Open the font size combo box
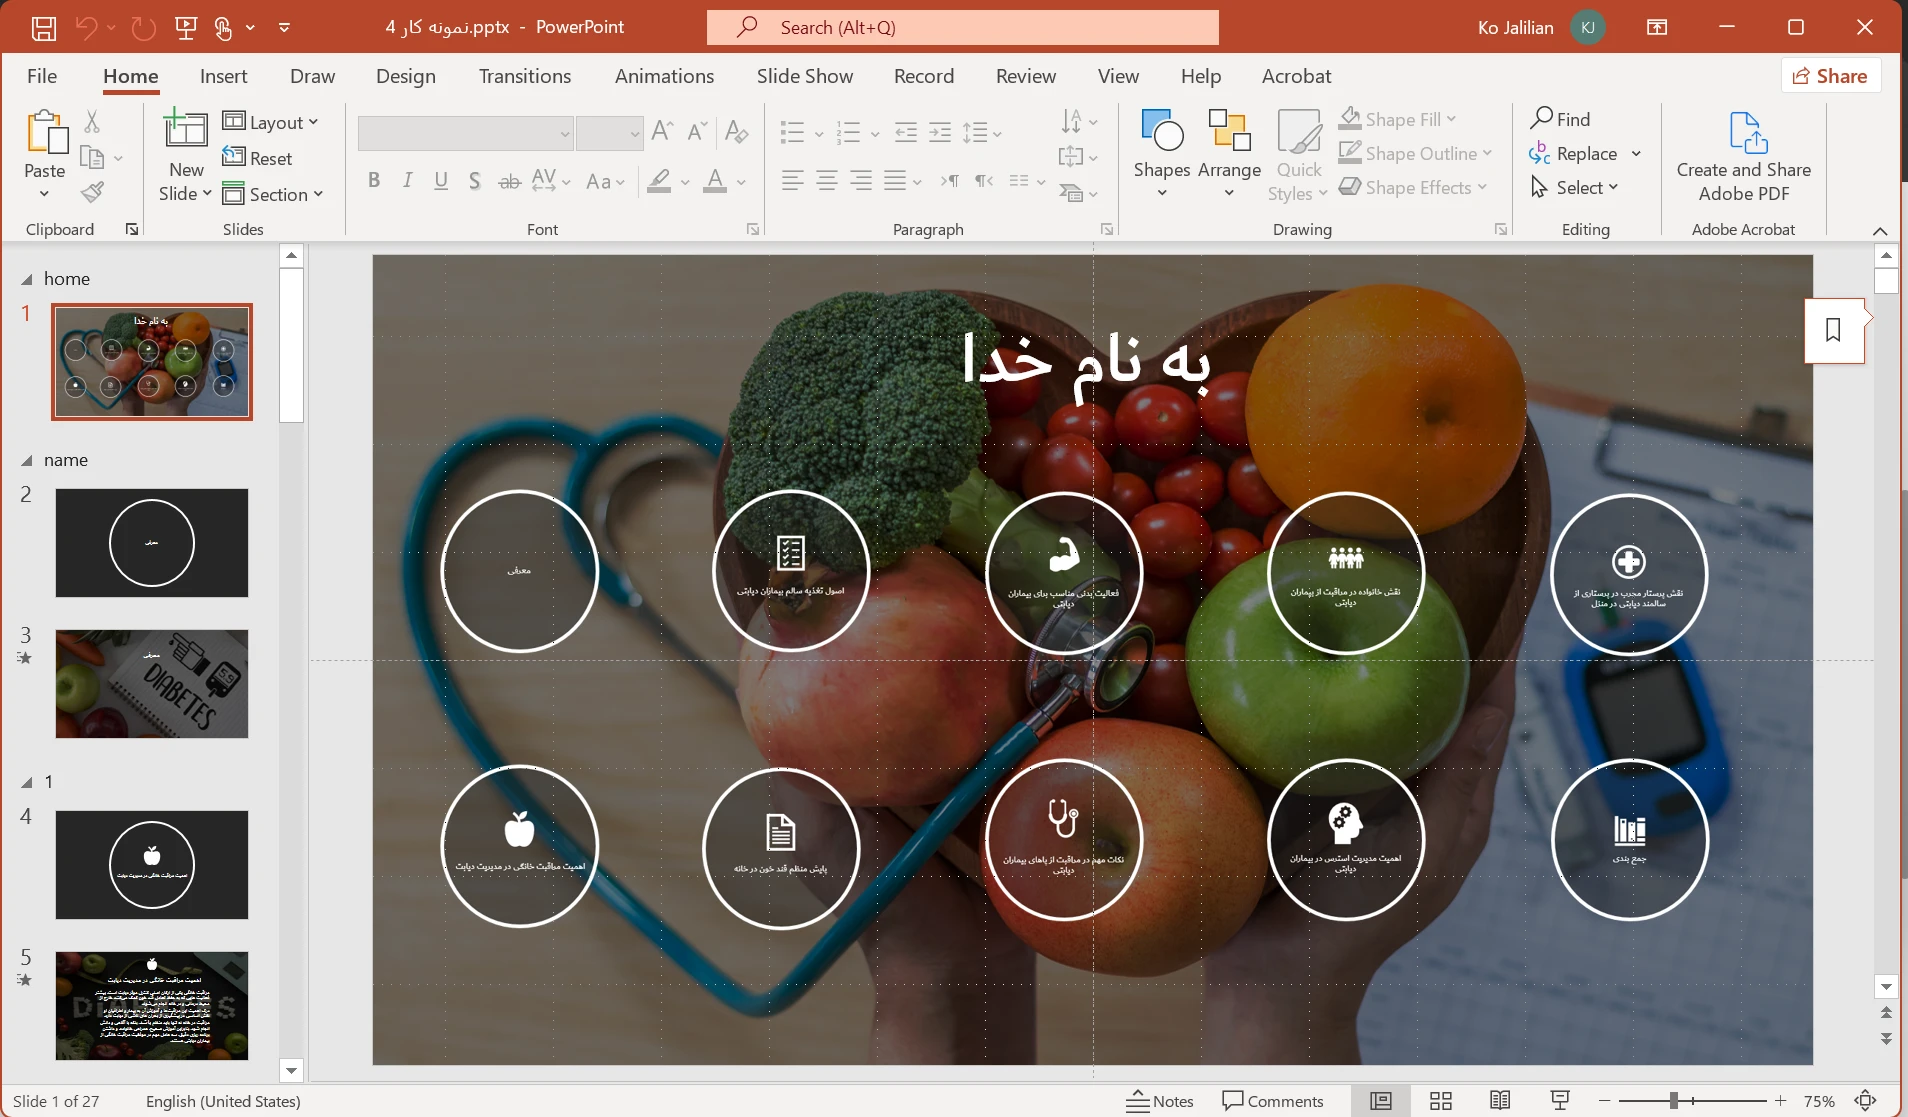The width and height of the screenshot is (1908, 1117). (x=610, y=133)
